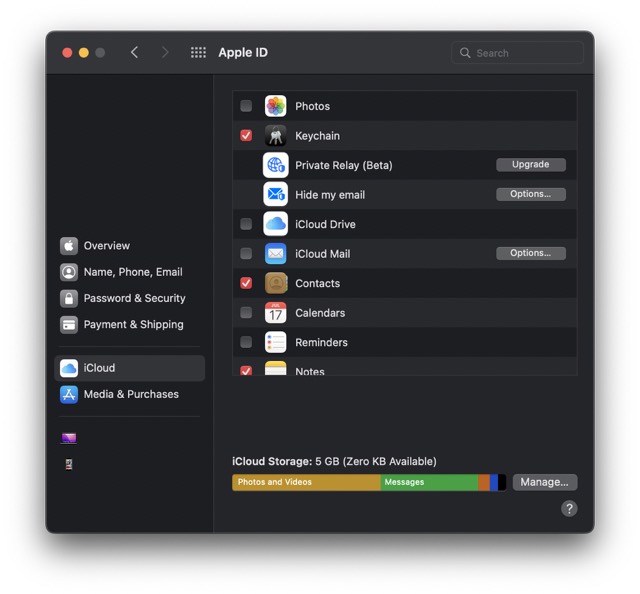Click the Contacts book icon
This screenshot has height=594, width=640.
pyautogui.click(x=276, y=283)
